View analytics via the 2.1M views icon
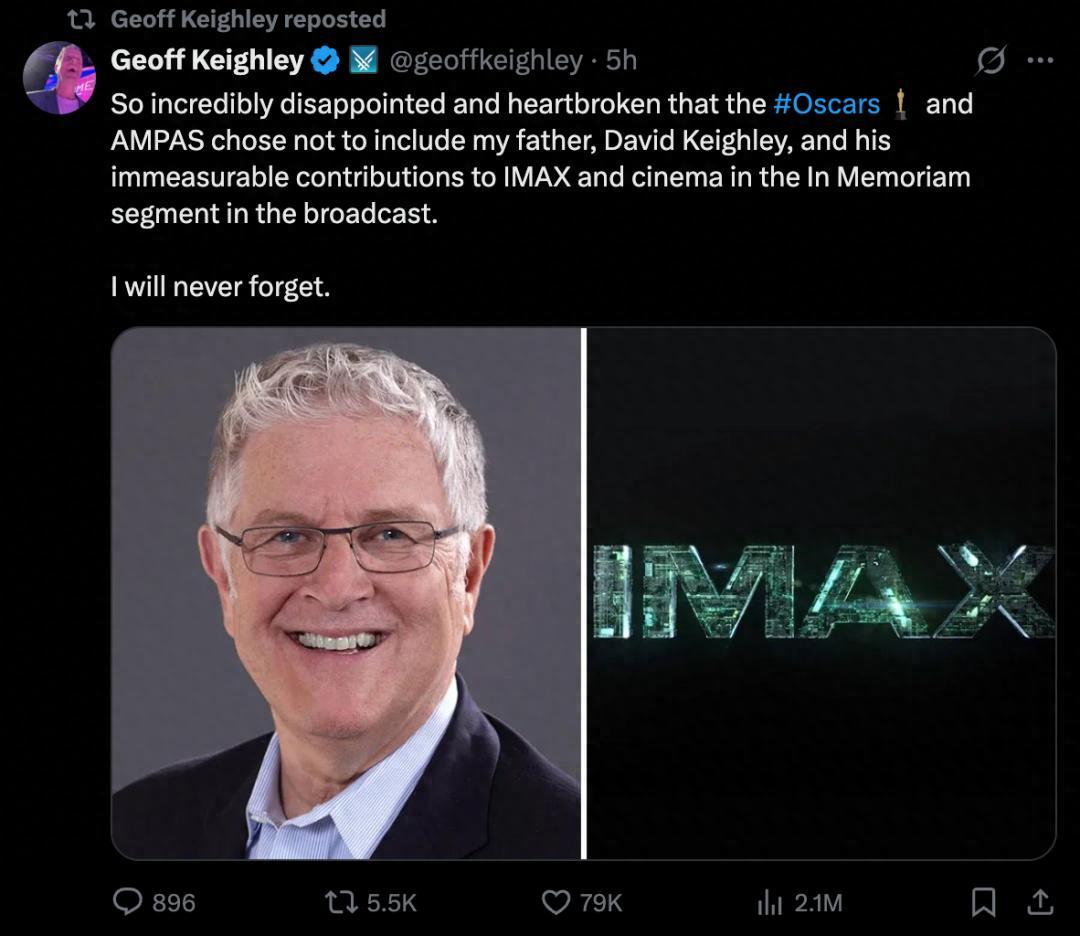Image resolution: width=1080 pixels, height=936 pixels. coord(769,902)
